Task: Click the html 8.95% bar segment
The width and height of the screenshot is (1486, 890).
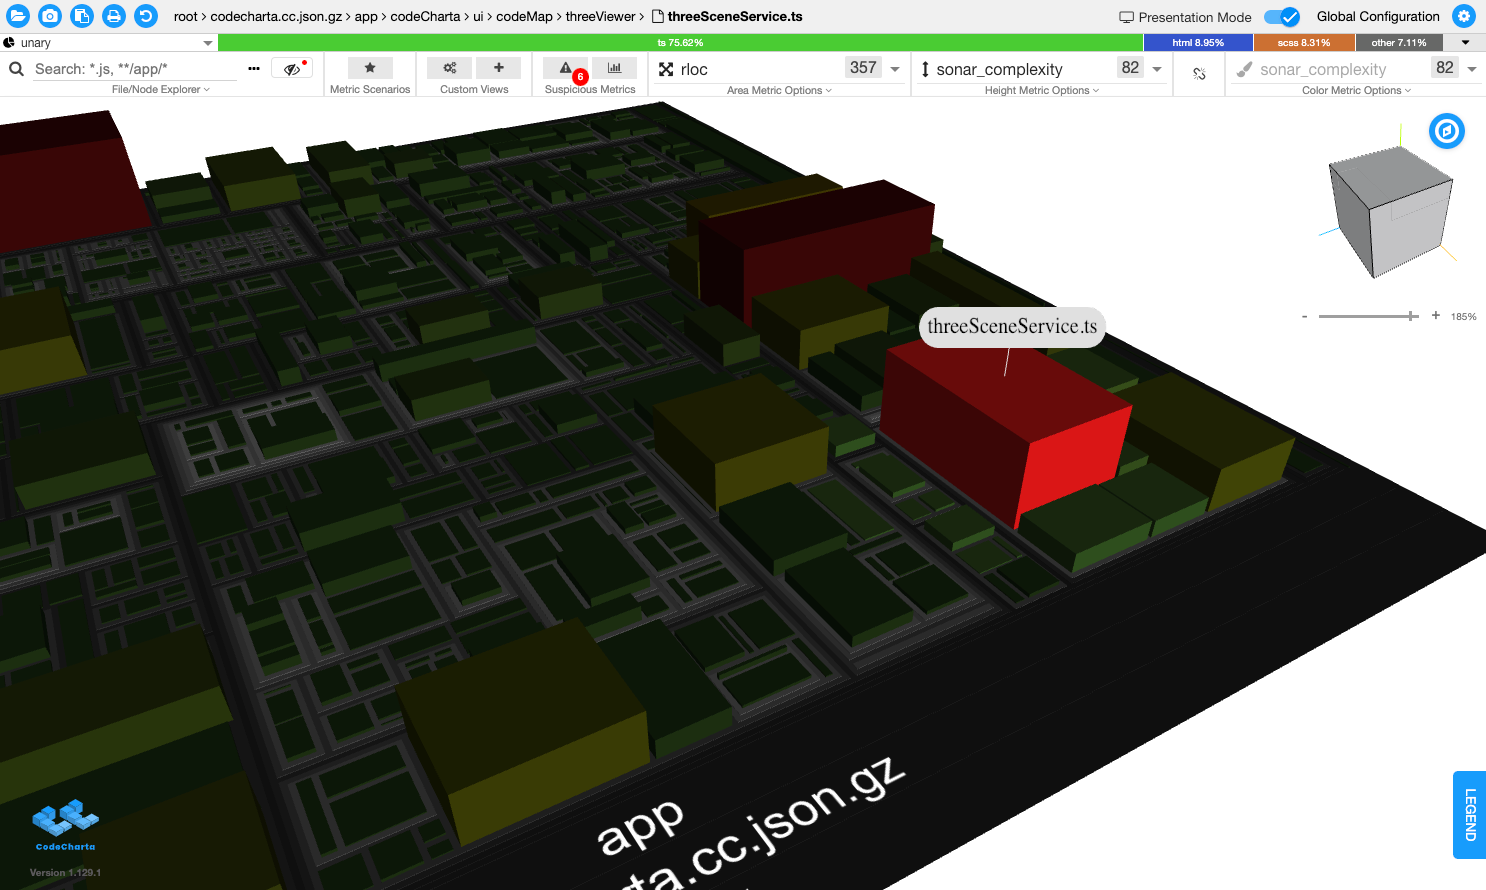Action: (1198, 43)
